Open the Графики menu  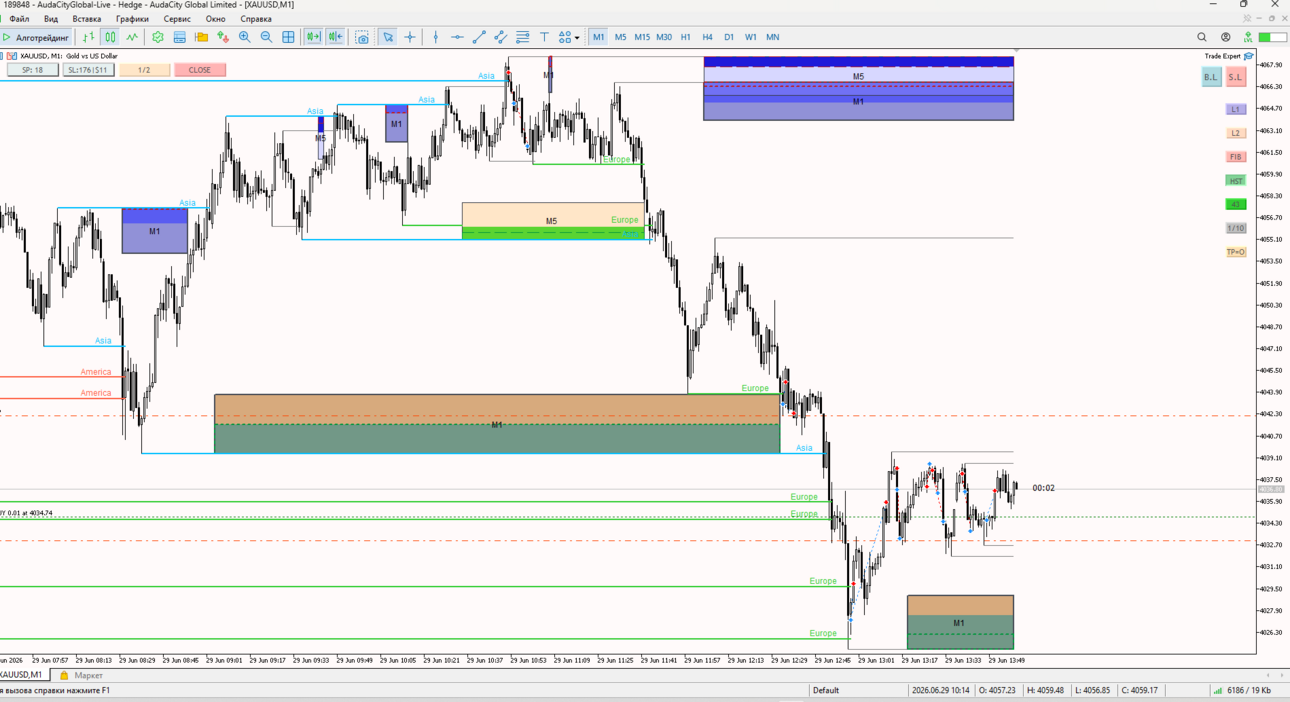pos(132,19)
